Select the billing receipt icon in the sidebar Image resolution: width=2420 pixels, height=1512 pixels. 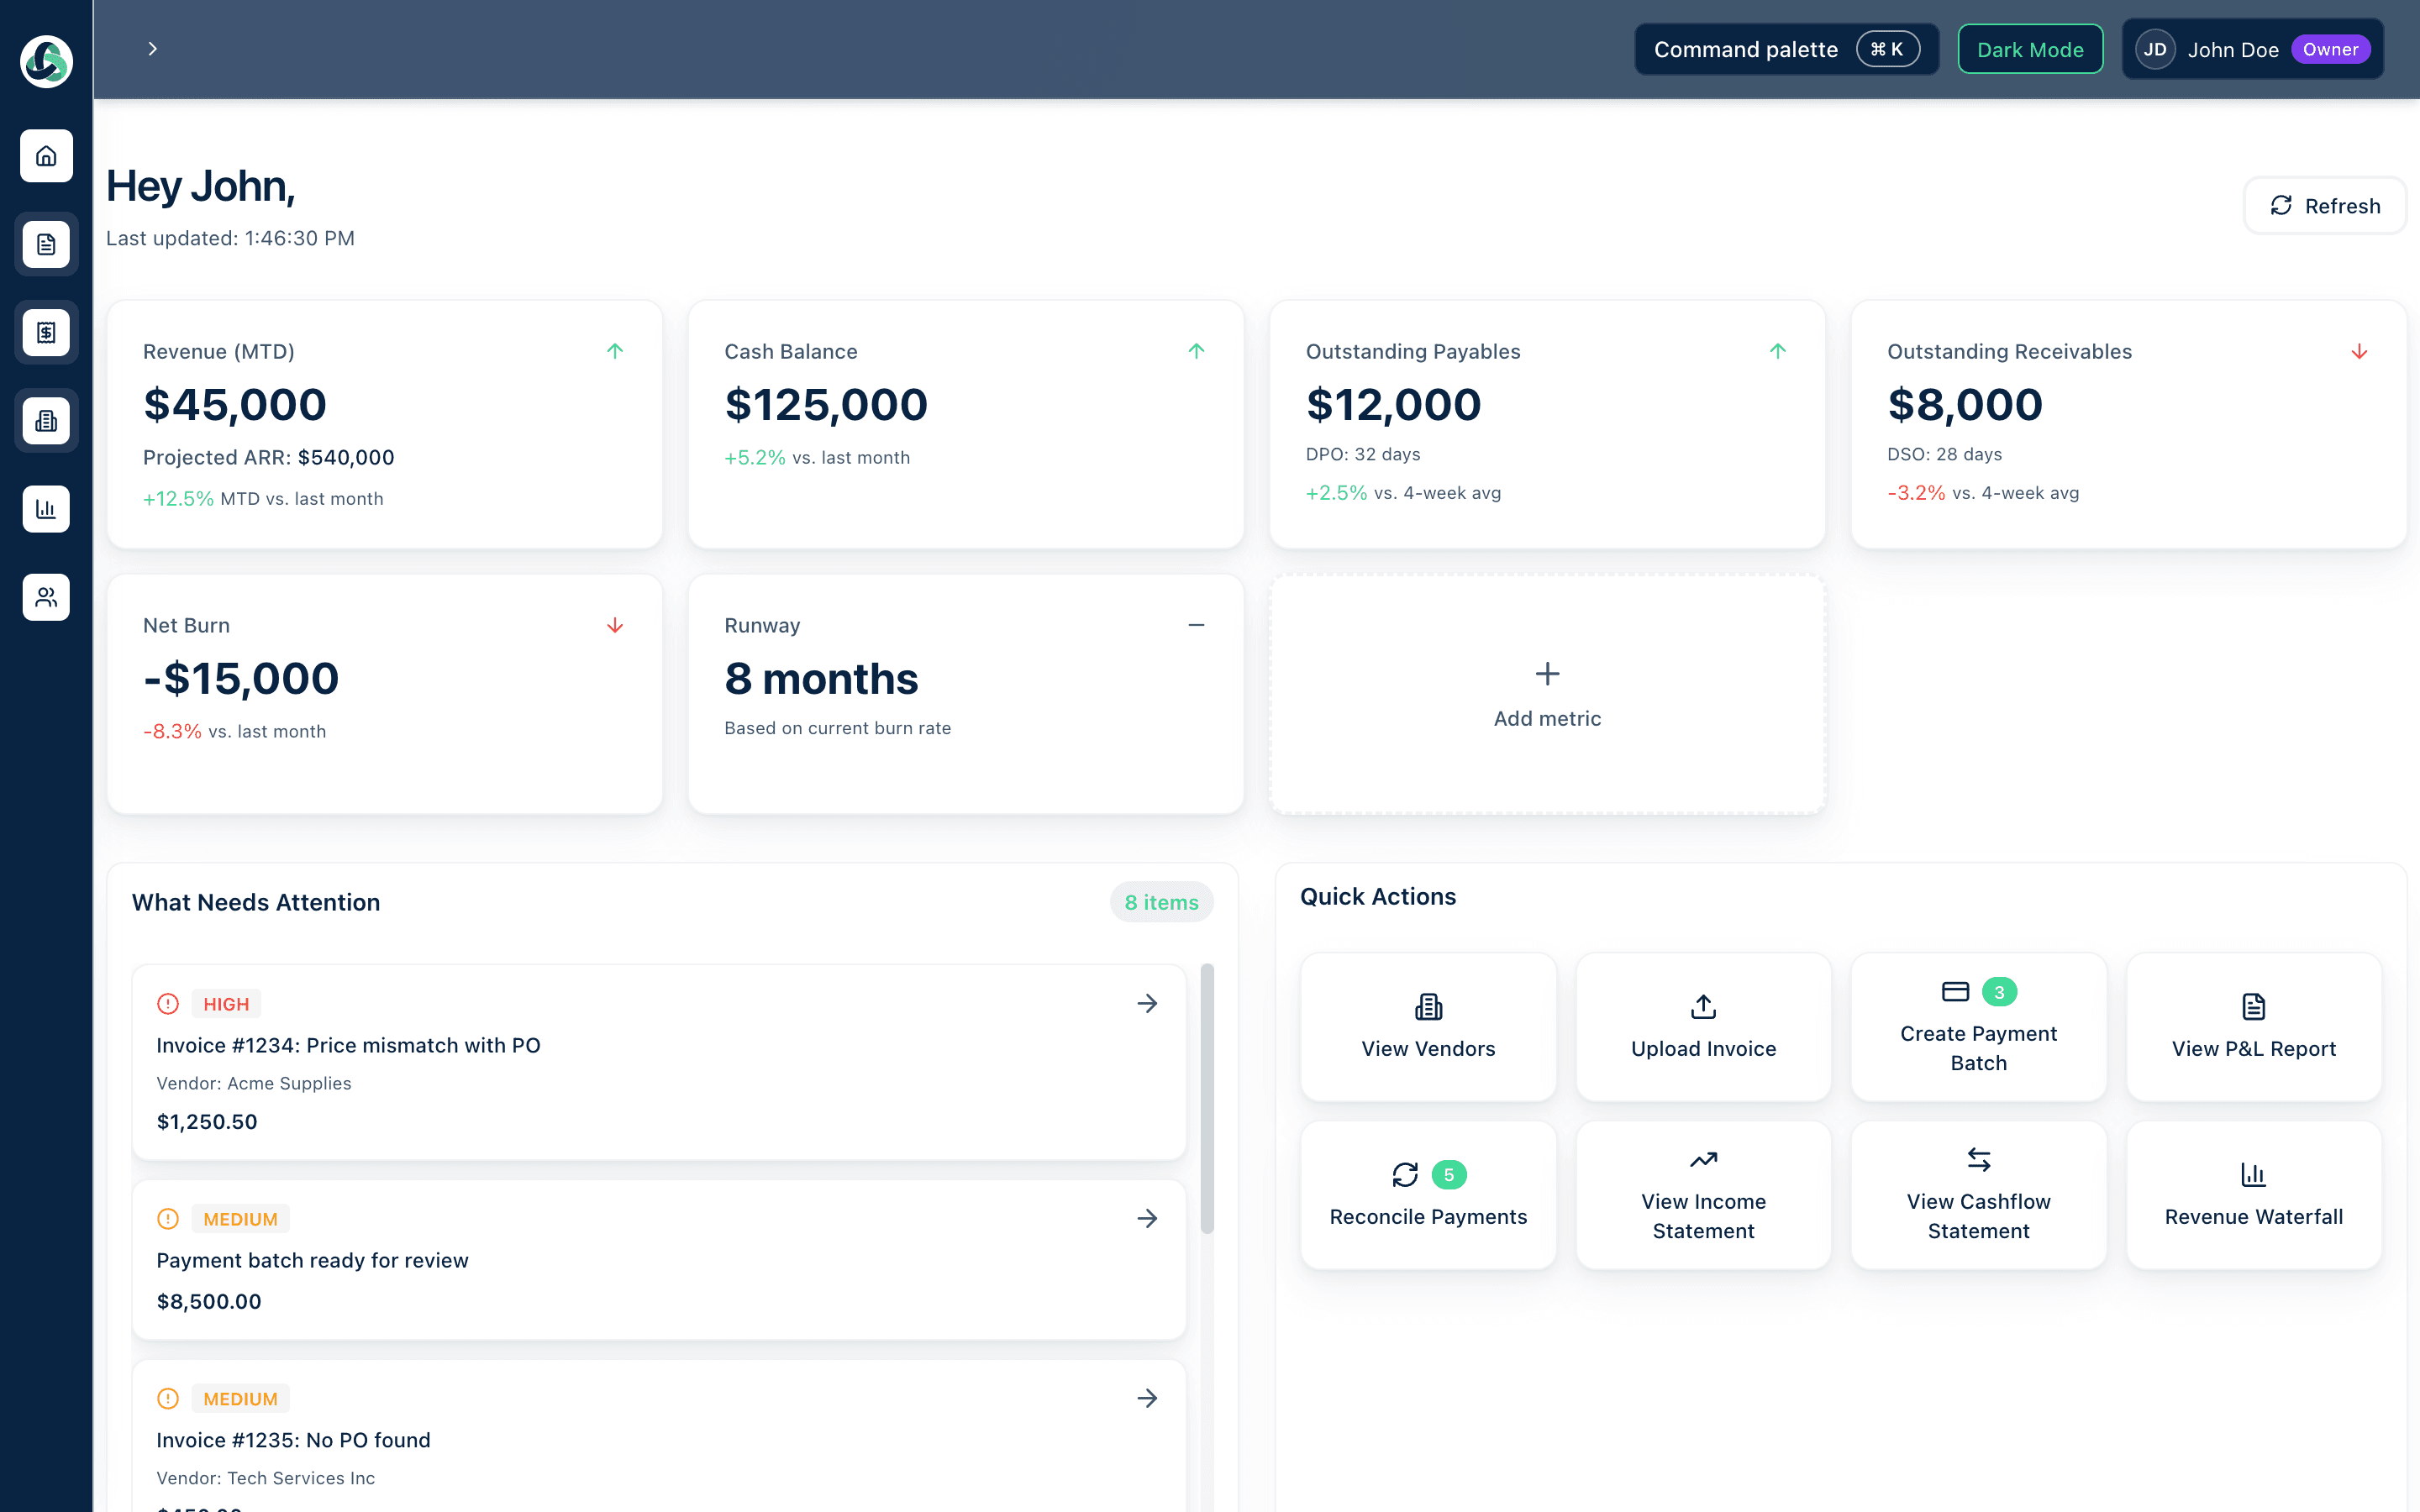(x=46, y=332)
